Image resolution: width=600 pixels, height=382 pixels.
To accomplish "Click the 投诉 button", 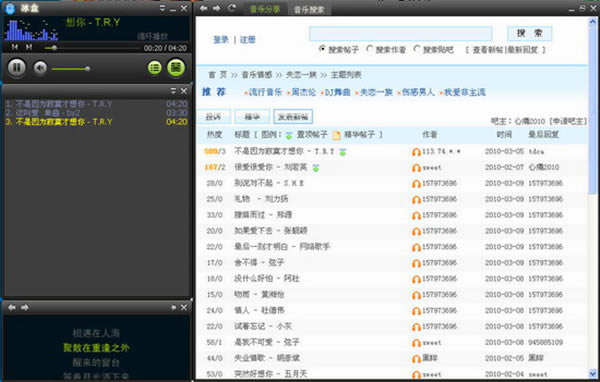I will click(x=214, y=117).
